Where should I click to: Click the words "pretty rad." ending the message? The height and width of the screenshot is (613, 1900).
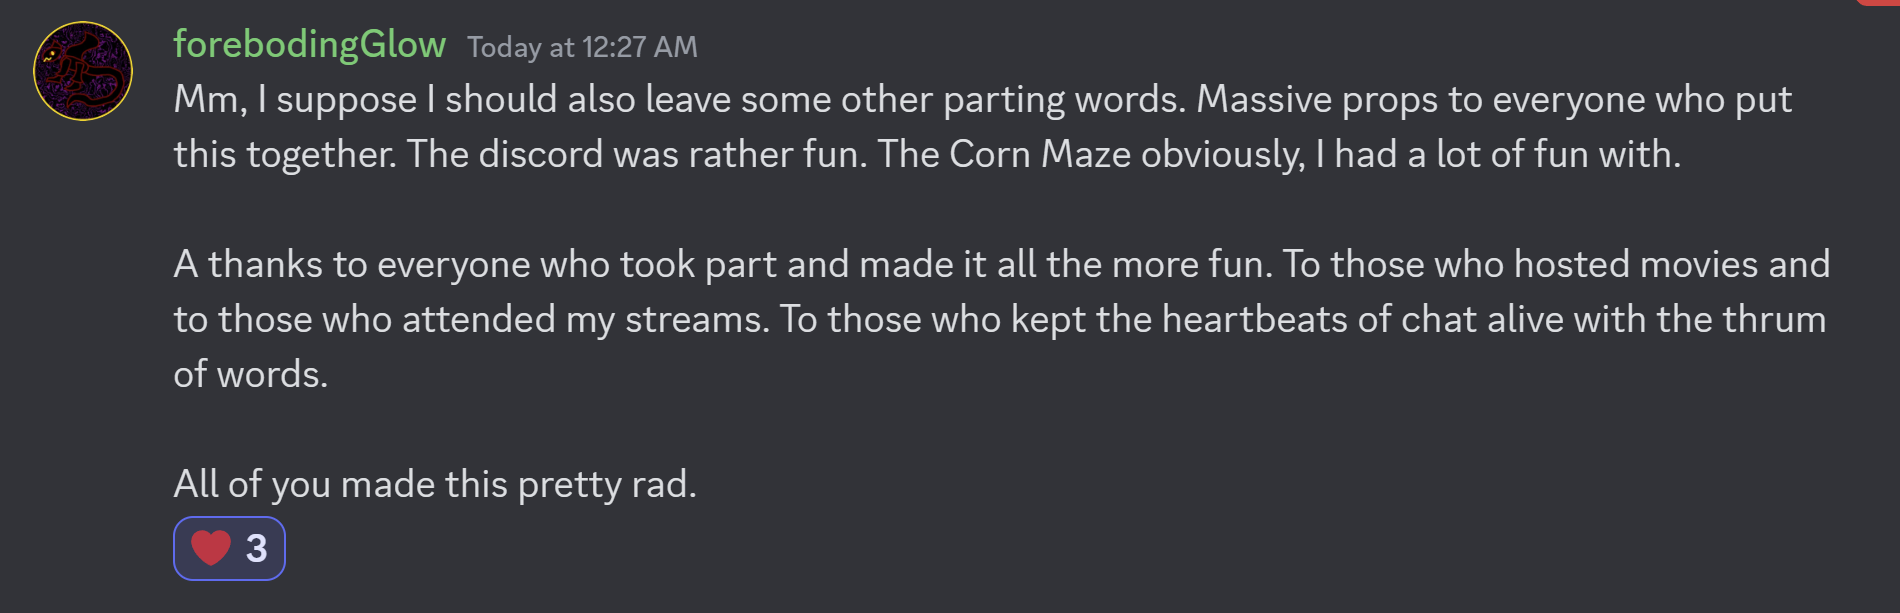(606, 485)
